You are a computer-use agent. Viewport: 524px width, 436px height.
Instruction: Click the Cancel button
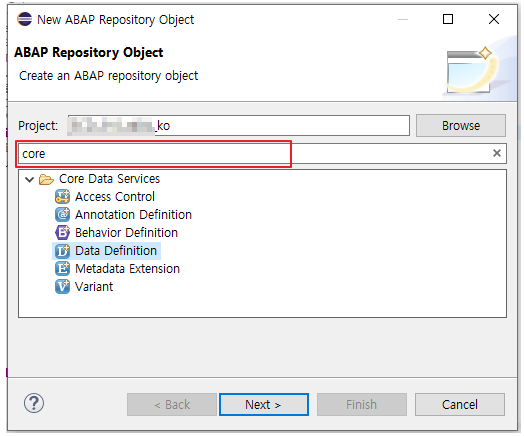[x=460, y=405]
